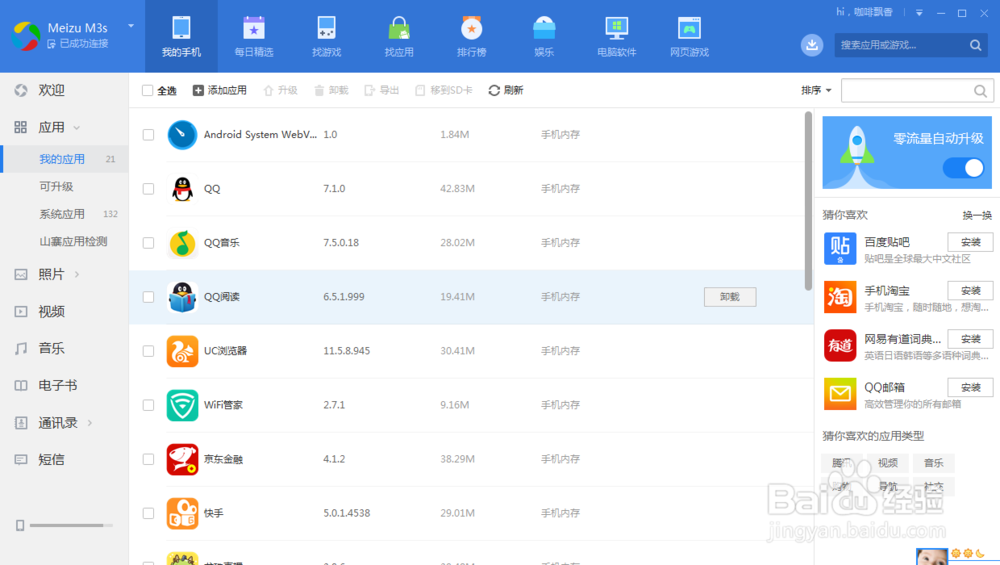Open the Meizu M3s device dropdown
Image resolution: width=1000 pixels, height=565 pixels.
[131, 26]
